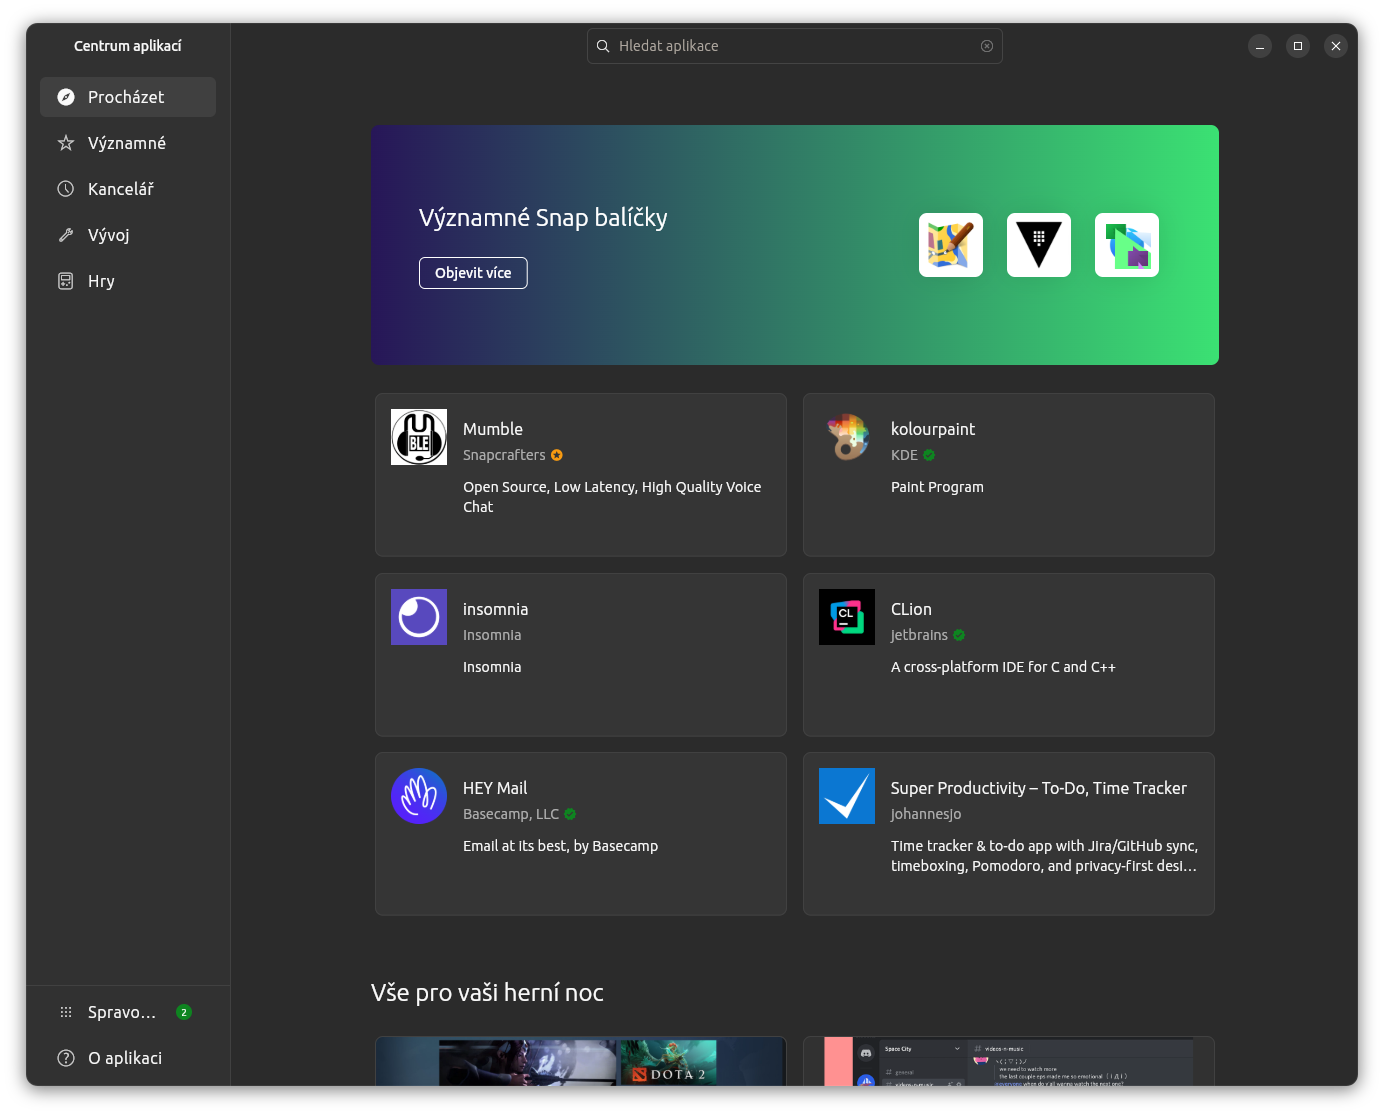Open the Discord screenshot thumbnail

pyautogui.click(x=1009, y=1062)
